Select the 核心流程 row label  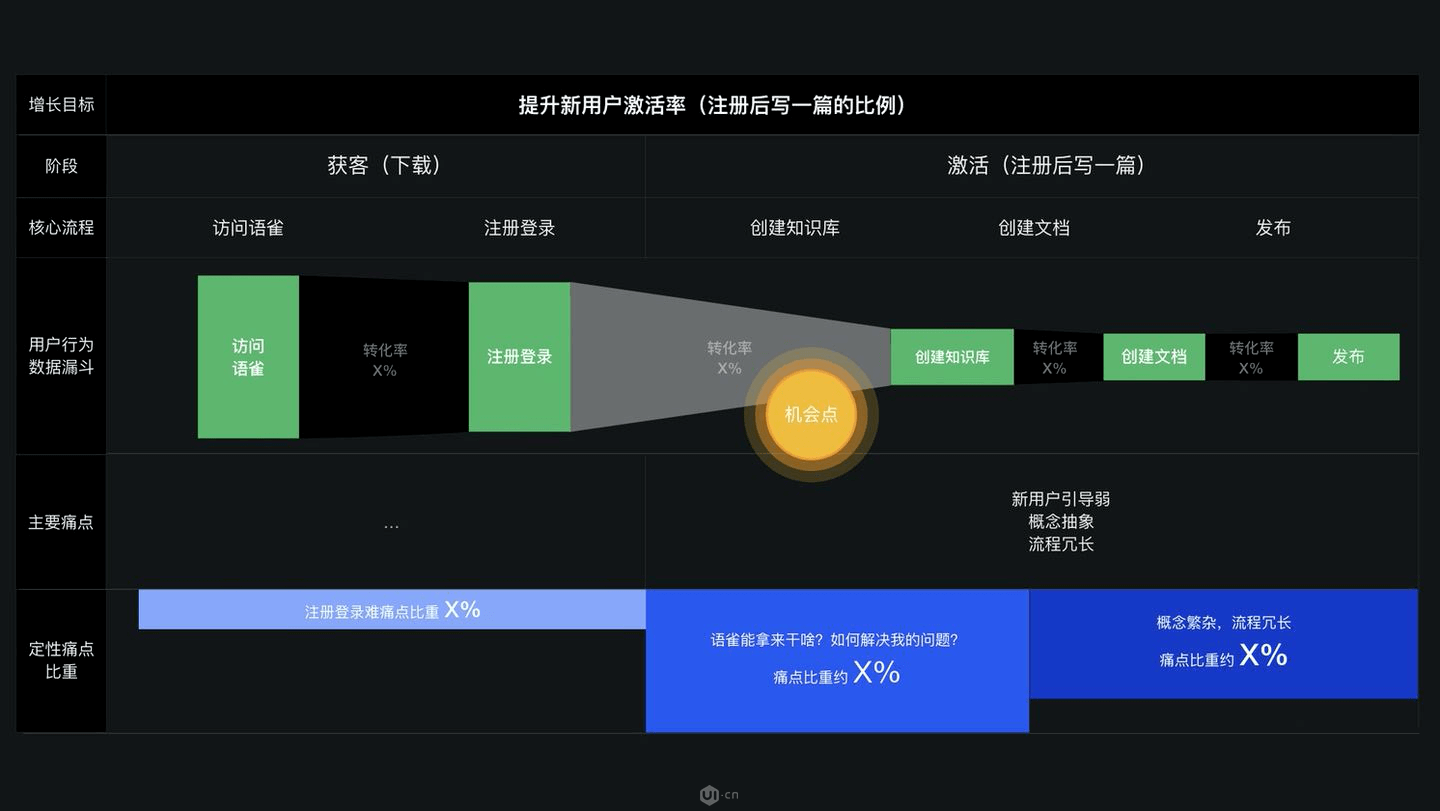tap(62, 228)
